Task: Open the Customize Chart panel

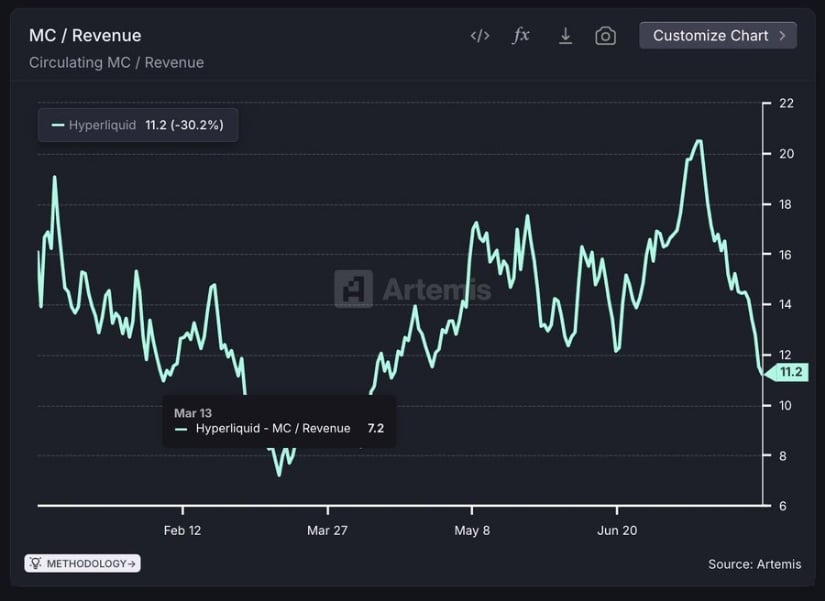Action: [710, 36]
